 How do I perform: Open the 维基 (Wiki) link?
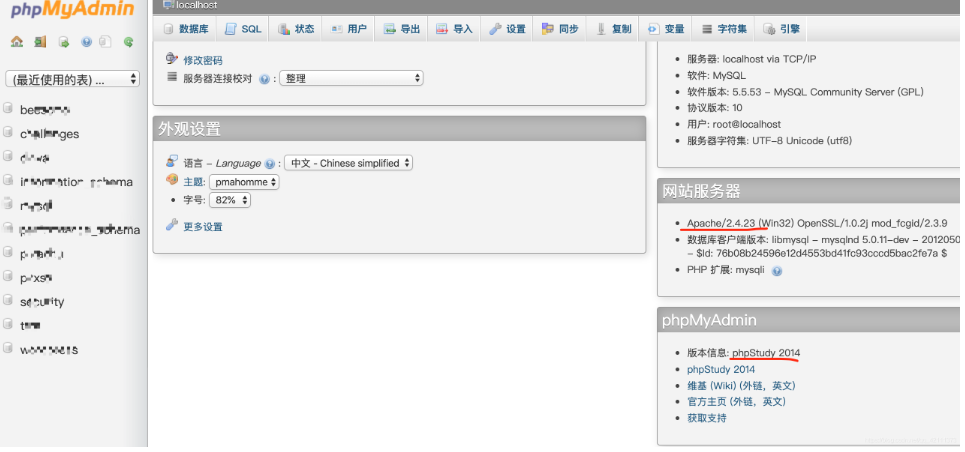741,385
